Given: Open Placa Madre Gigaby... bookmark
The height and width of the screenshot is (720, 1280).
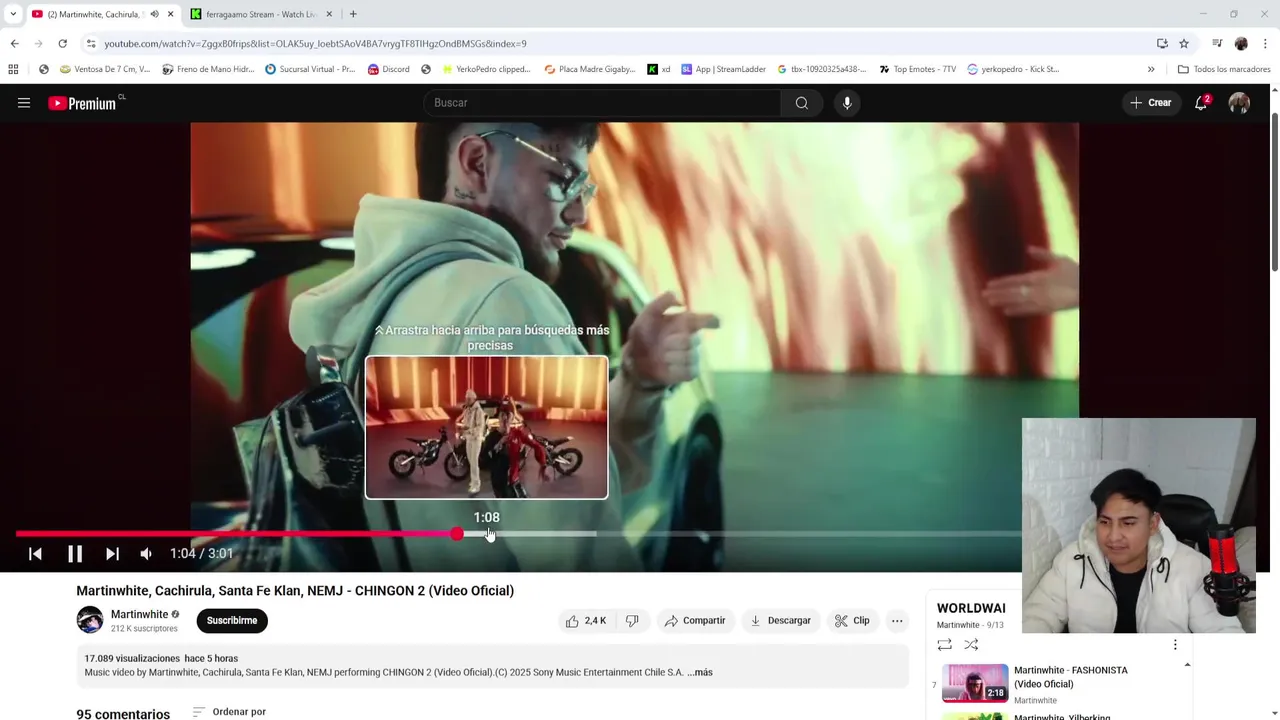Looking at the screenshot, I should point(590,69).
